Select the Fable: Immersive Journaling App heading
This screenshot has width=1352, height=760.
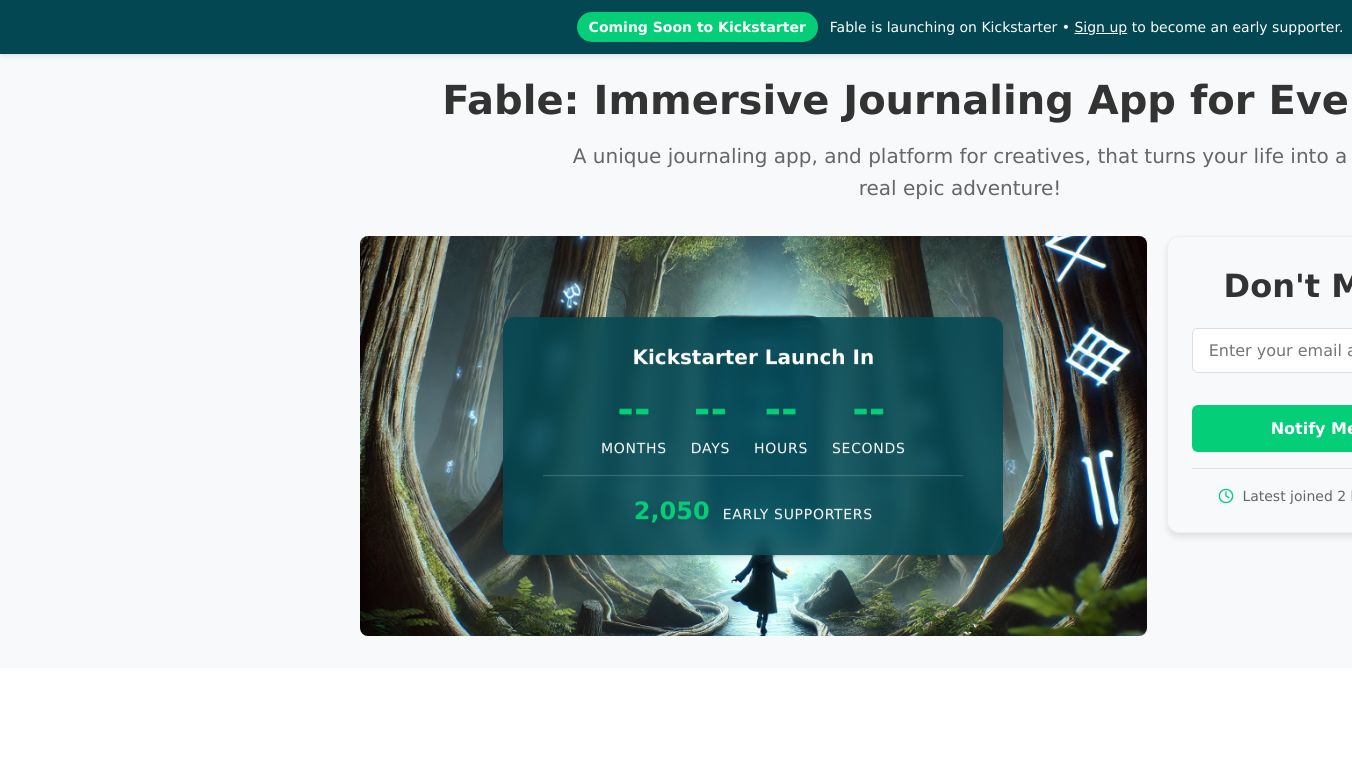[x=897, y=100]
